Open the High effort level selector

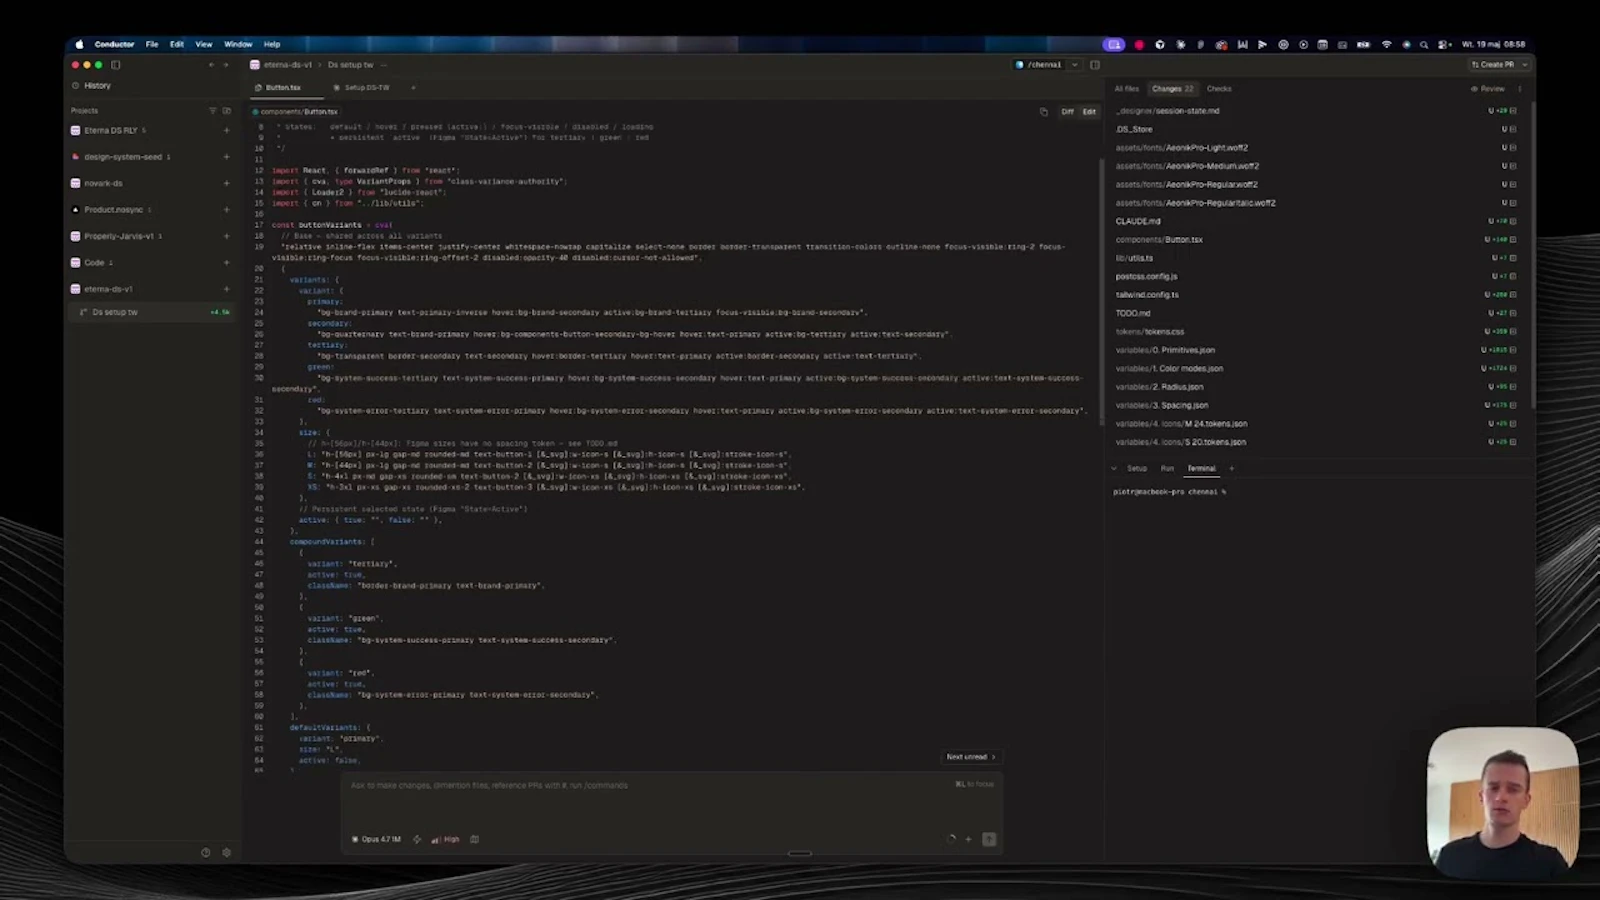(x=445, y=840)
